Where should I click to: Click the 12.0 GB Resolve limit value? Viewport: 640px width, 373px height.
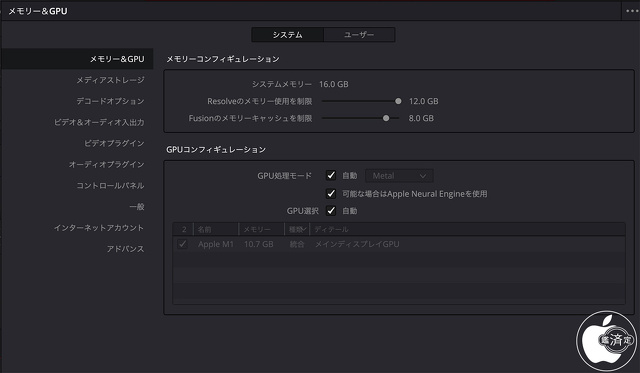[424, 101]
